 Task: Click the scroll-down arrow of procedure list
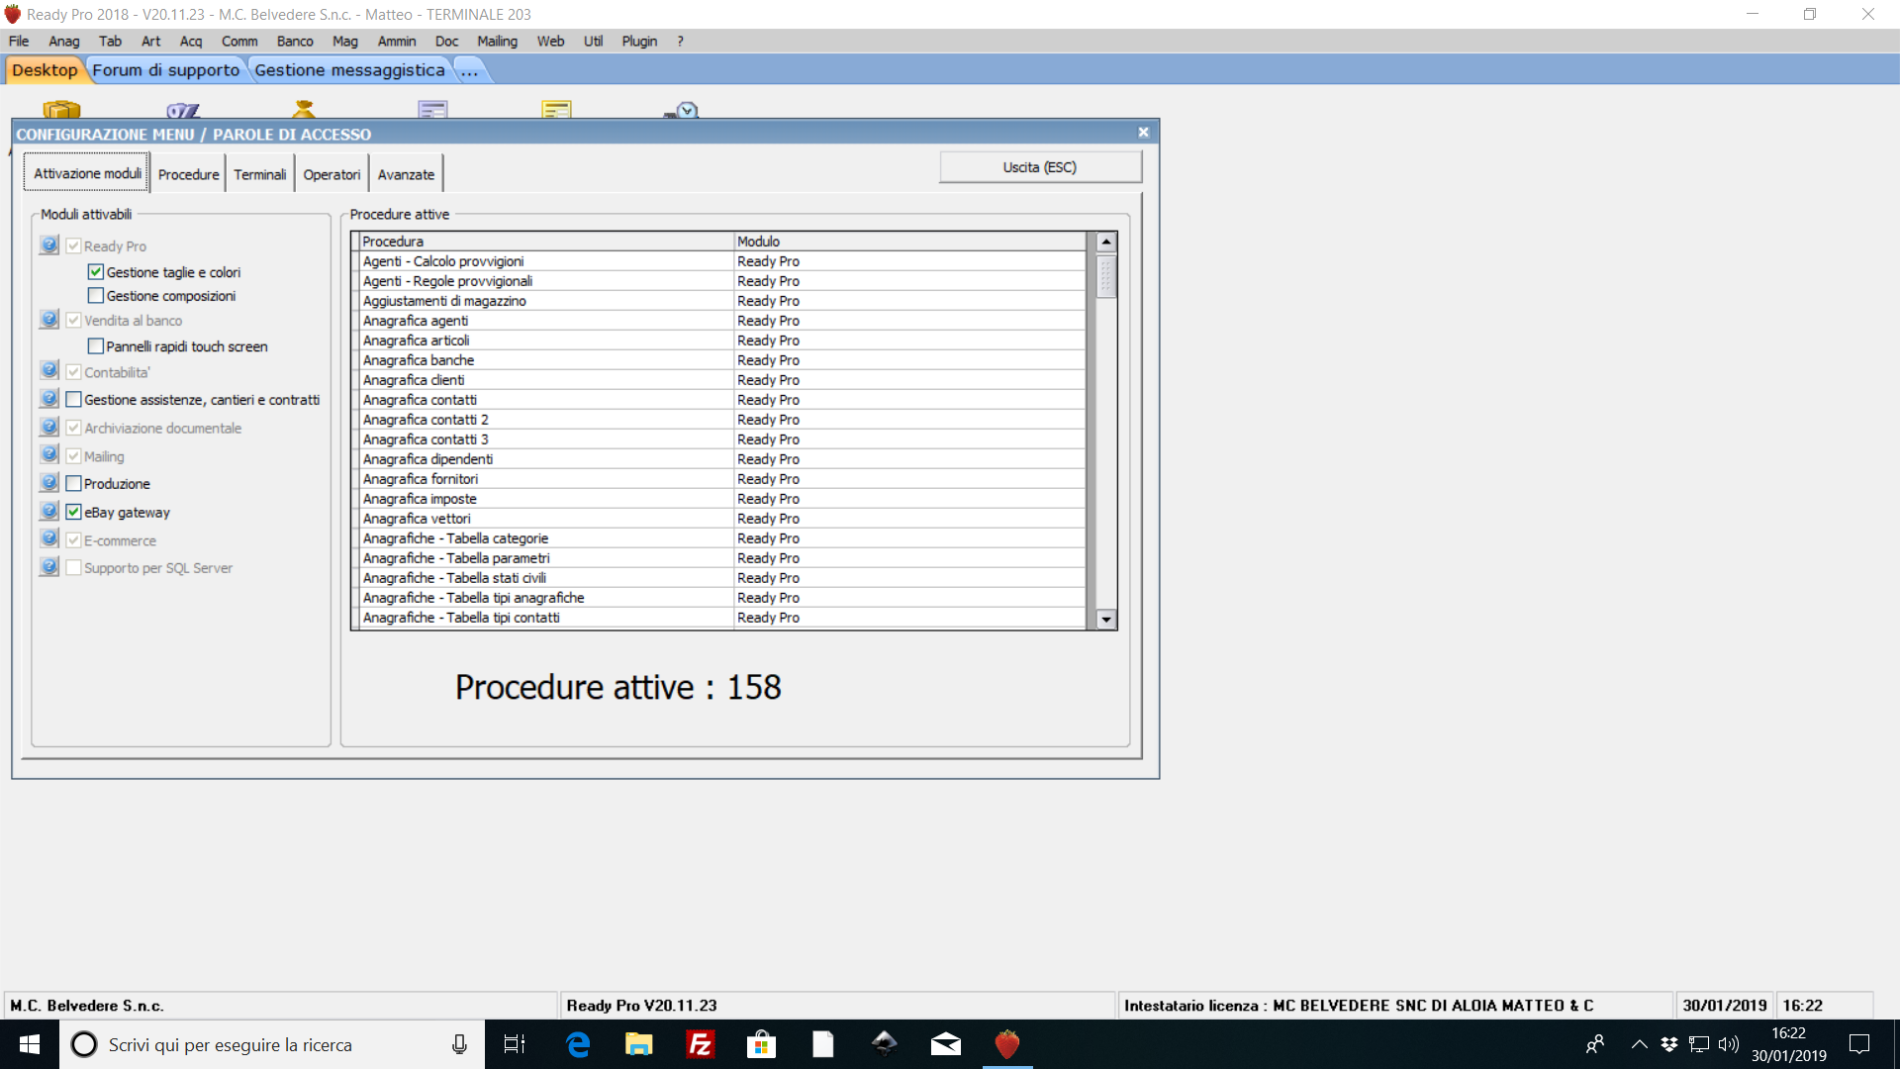tap(1106, 619)
